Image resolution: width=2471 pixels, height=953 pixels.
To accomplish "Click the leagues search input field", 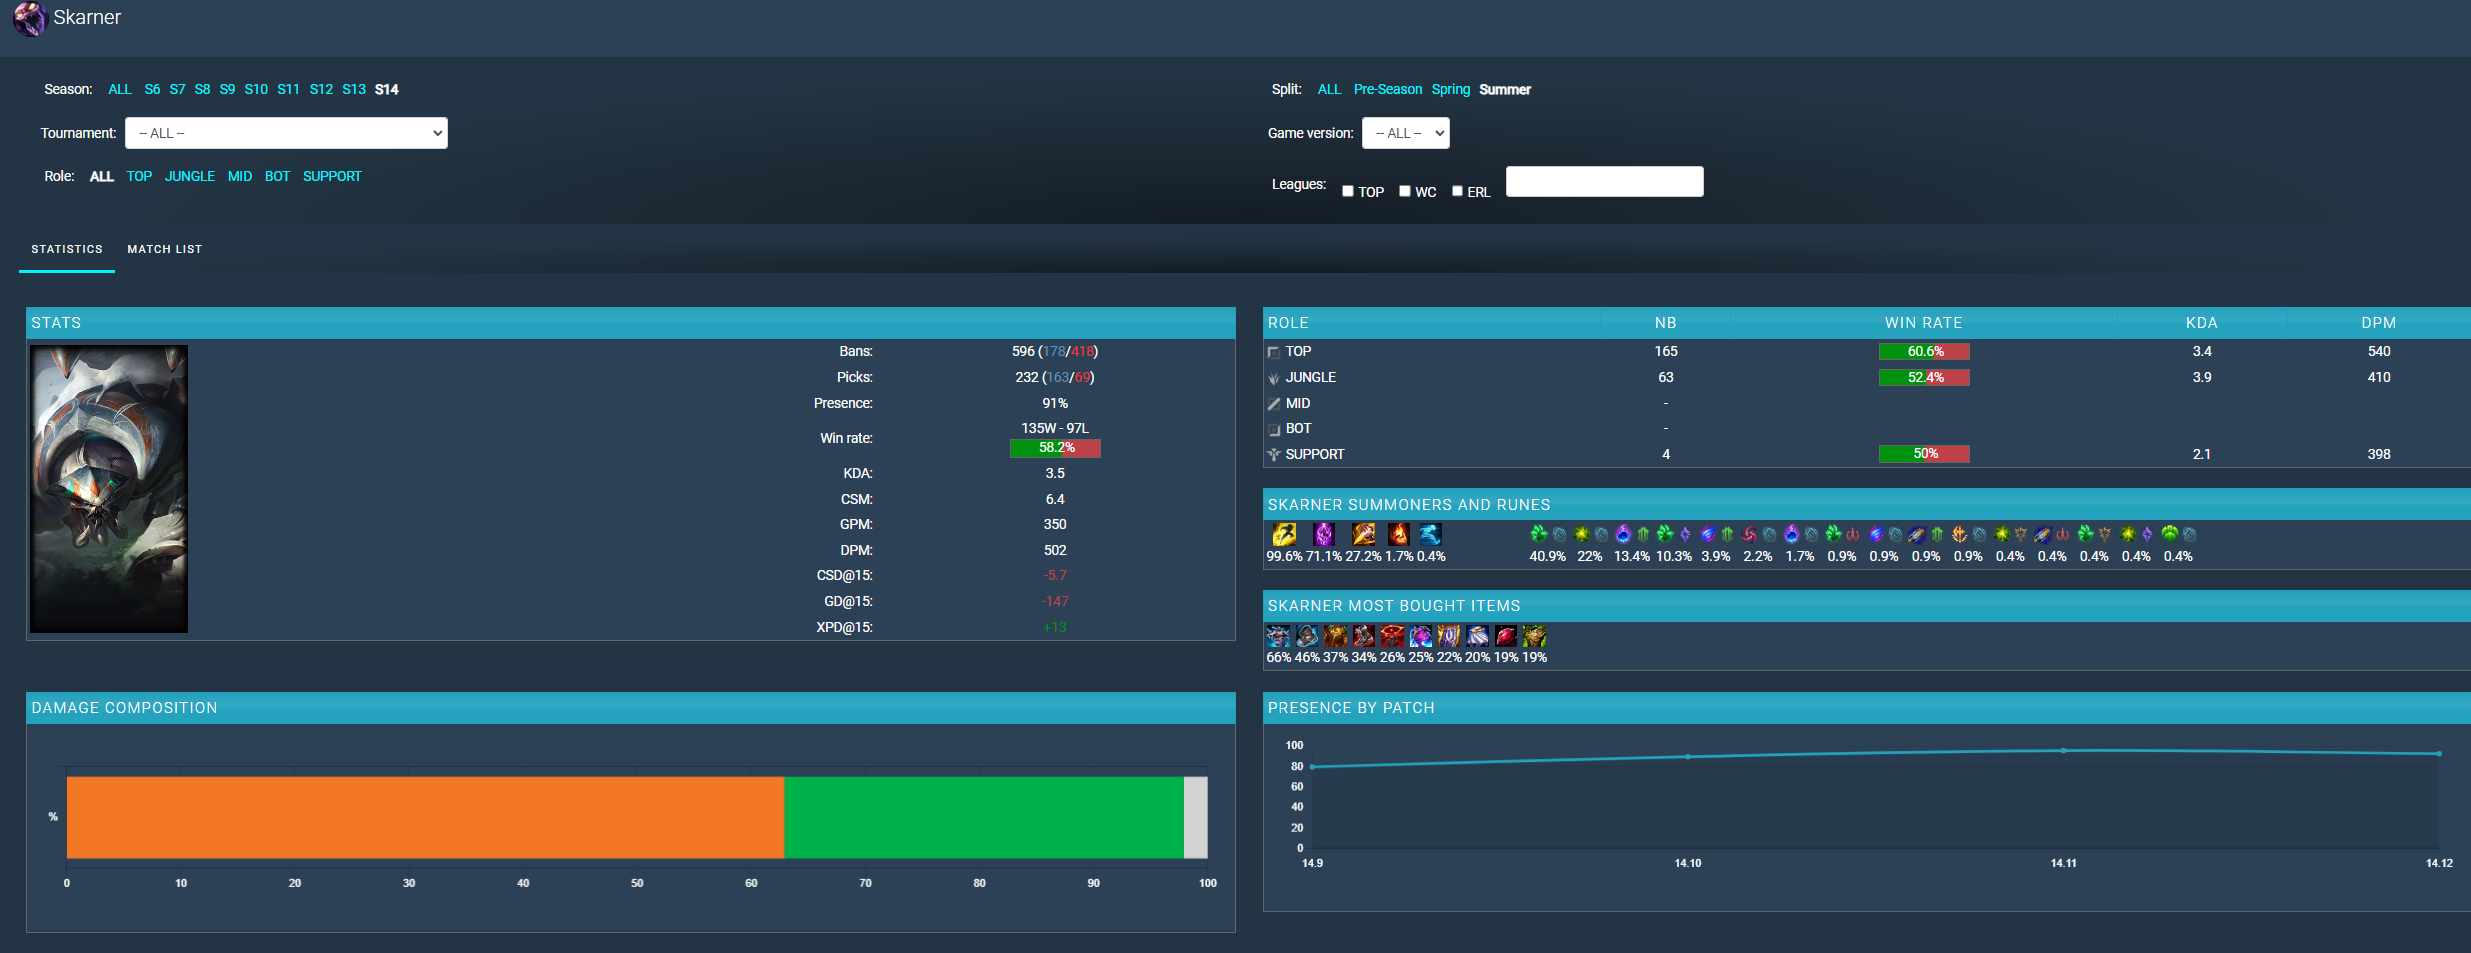I will 1604,182.
